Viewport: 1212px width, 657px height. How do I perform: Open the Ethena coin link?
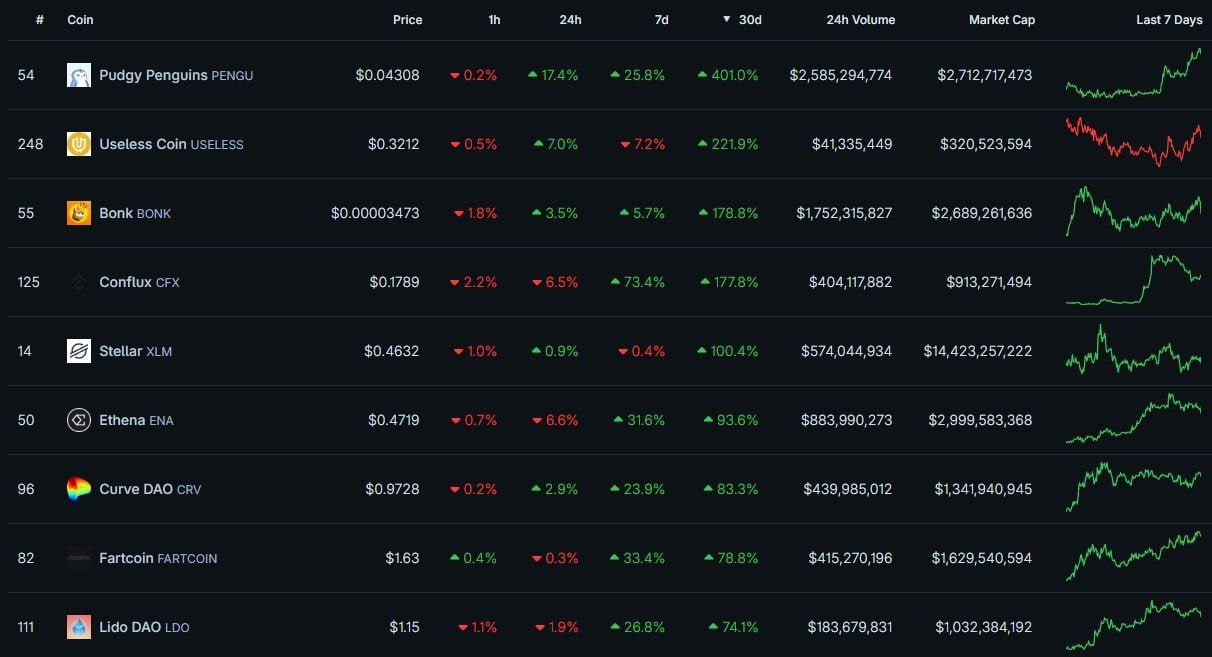click(136, 420)
